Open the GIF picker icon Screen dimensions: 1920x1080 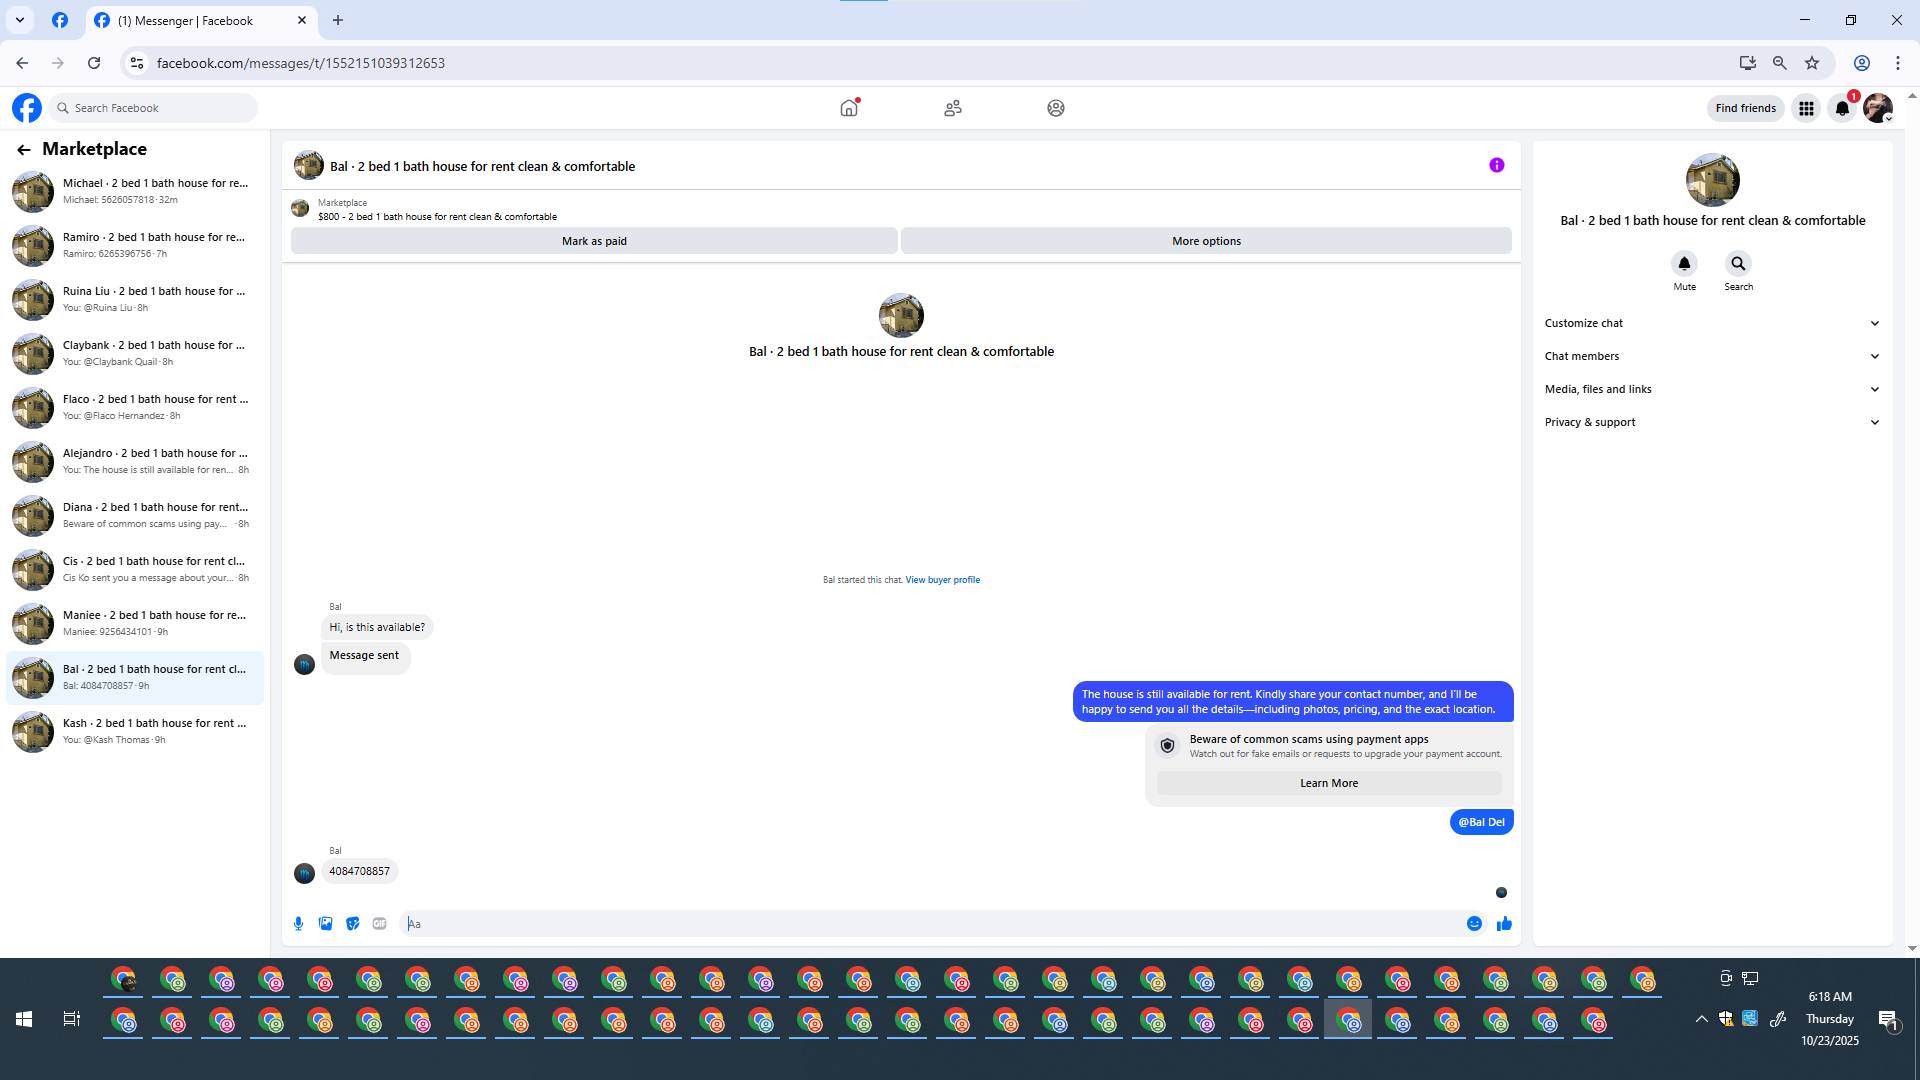(379, 924)
